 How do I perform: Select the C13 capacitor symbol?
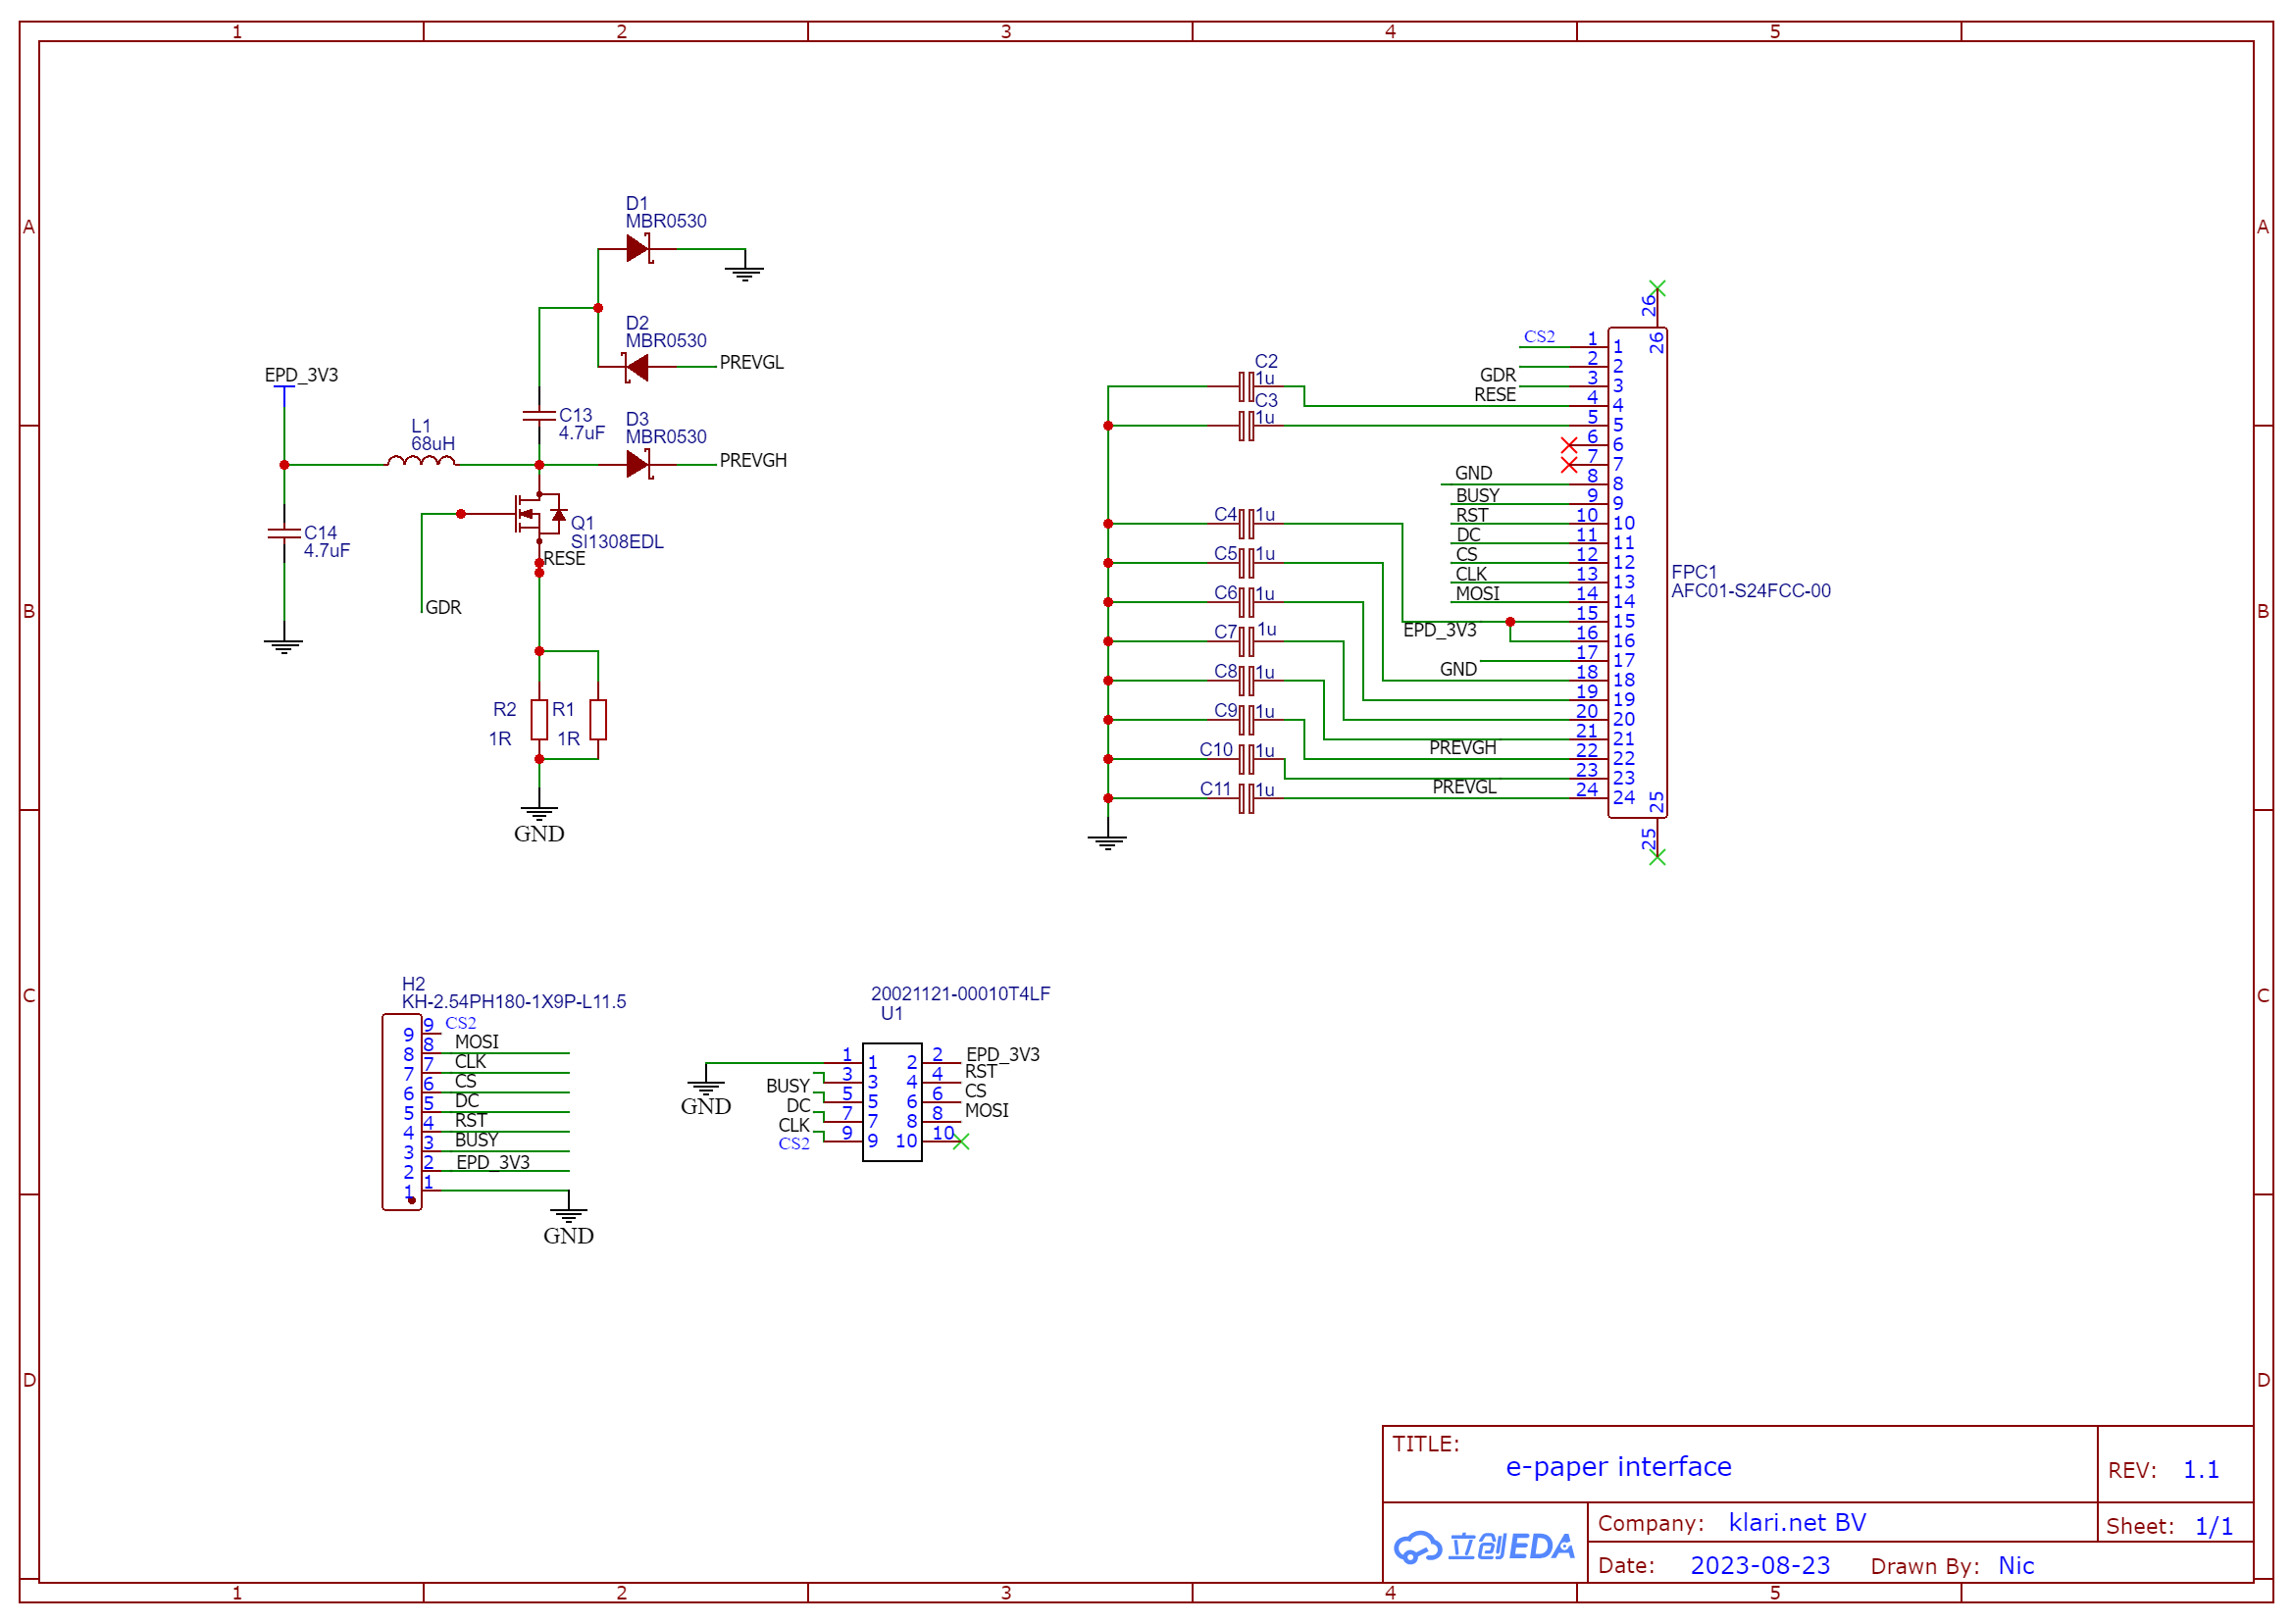pos(539,415)
